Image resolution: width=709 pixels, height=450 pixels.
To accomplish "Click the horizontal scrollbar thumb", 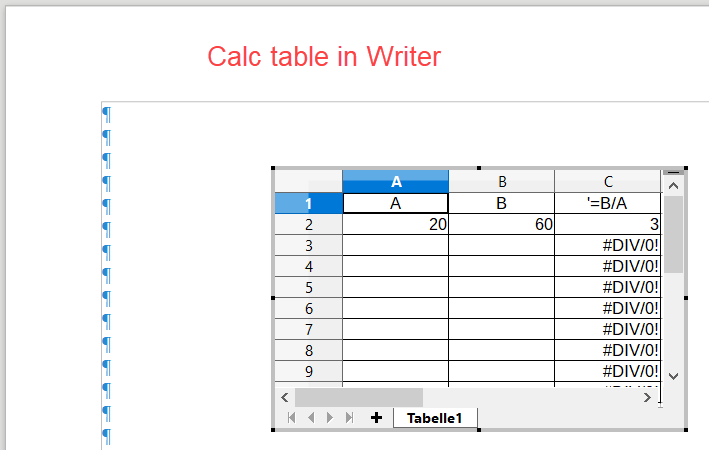I will pos(359,398).
